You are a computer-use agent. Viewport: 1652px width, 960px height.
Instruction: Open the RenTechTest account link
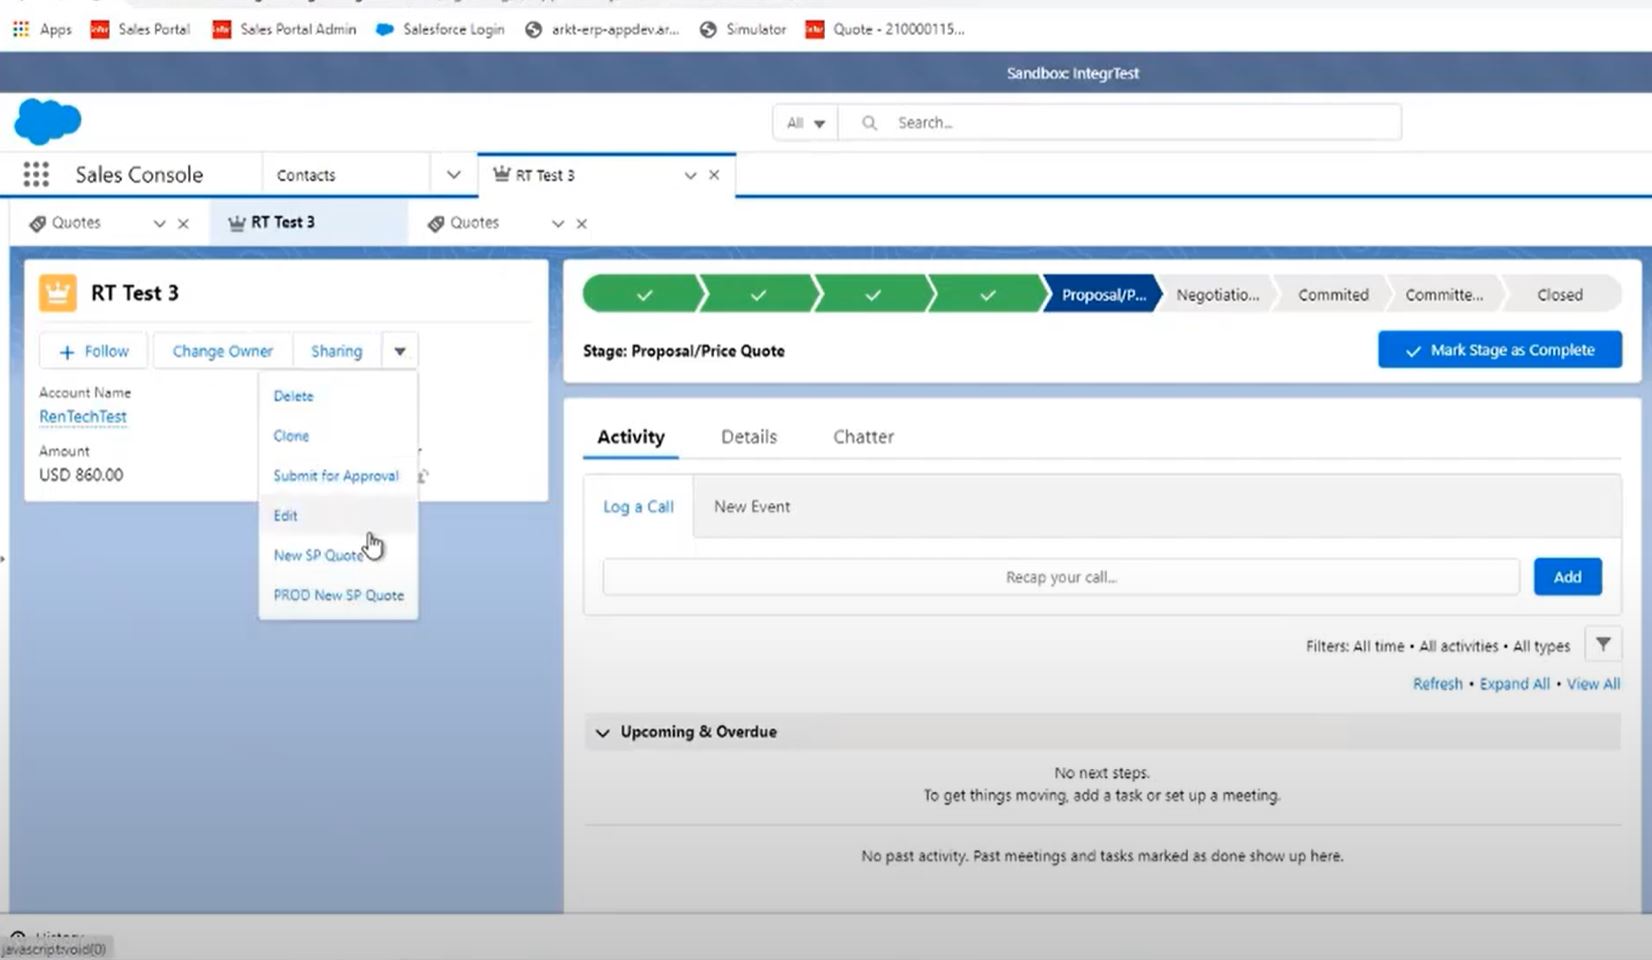click(83, 416)
